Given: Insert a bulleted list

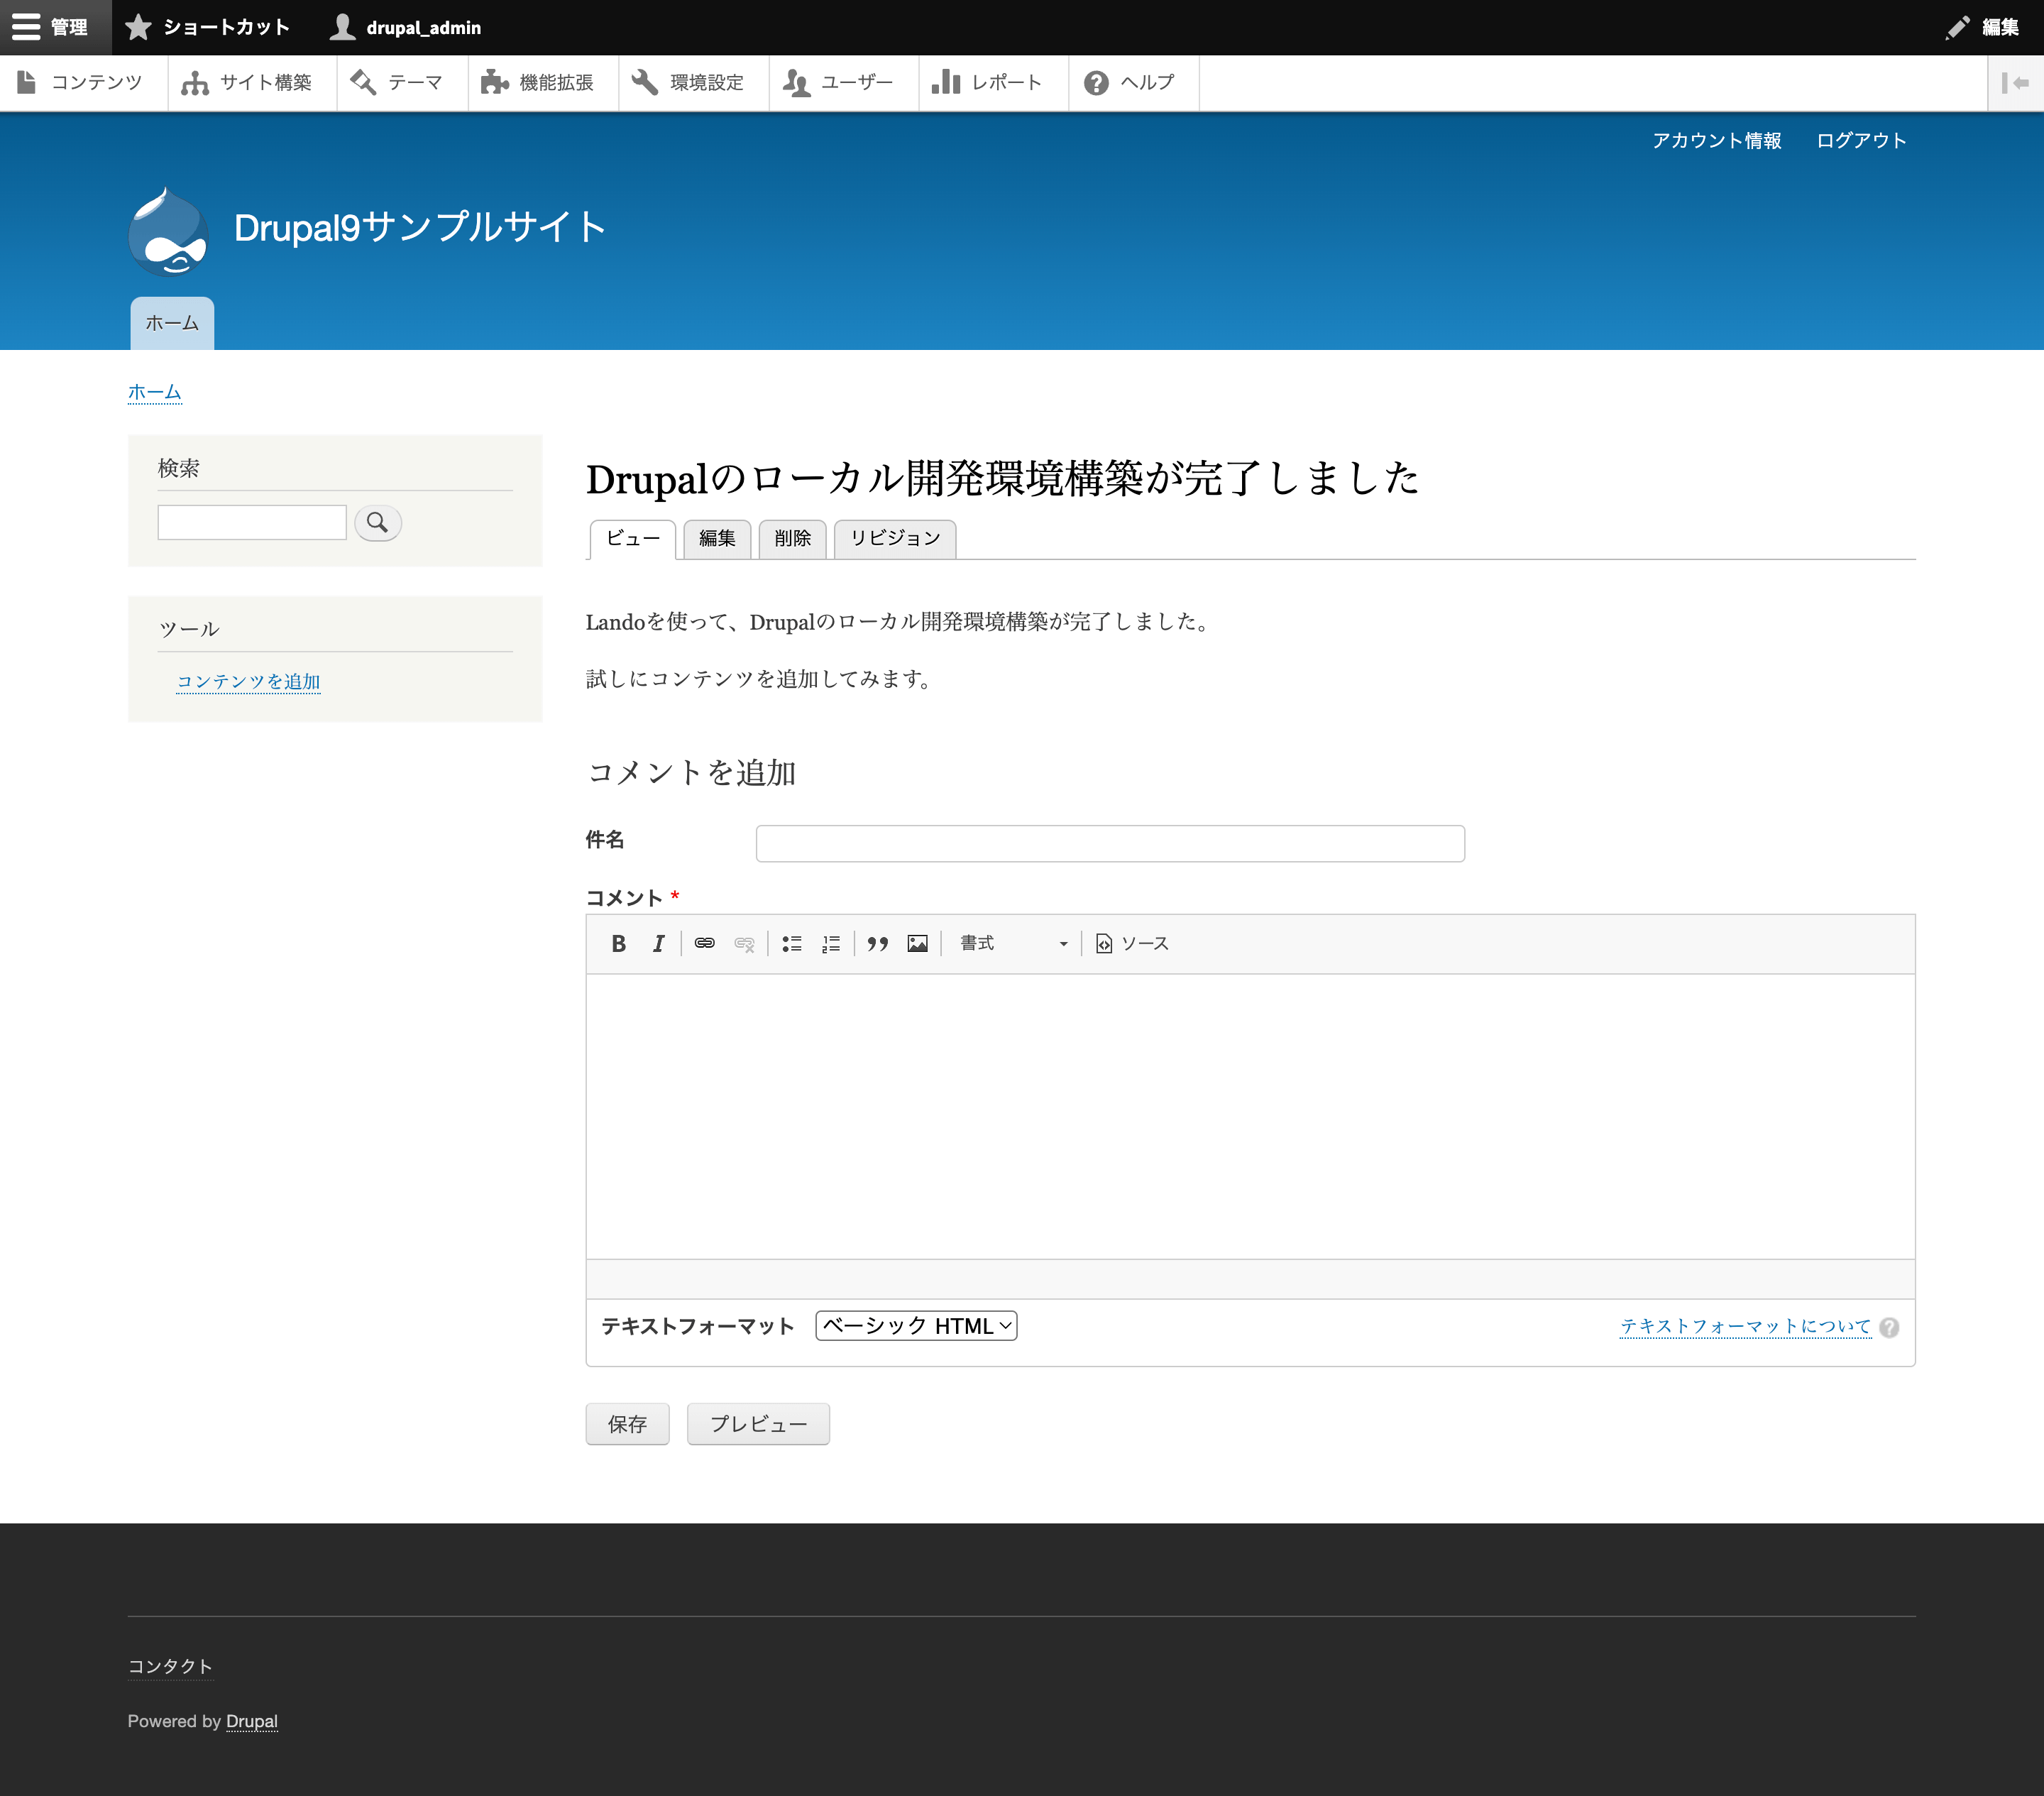Looking at the screenshot, I should tap(792, 943).
